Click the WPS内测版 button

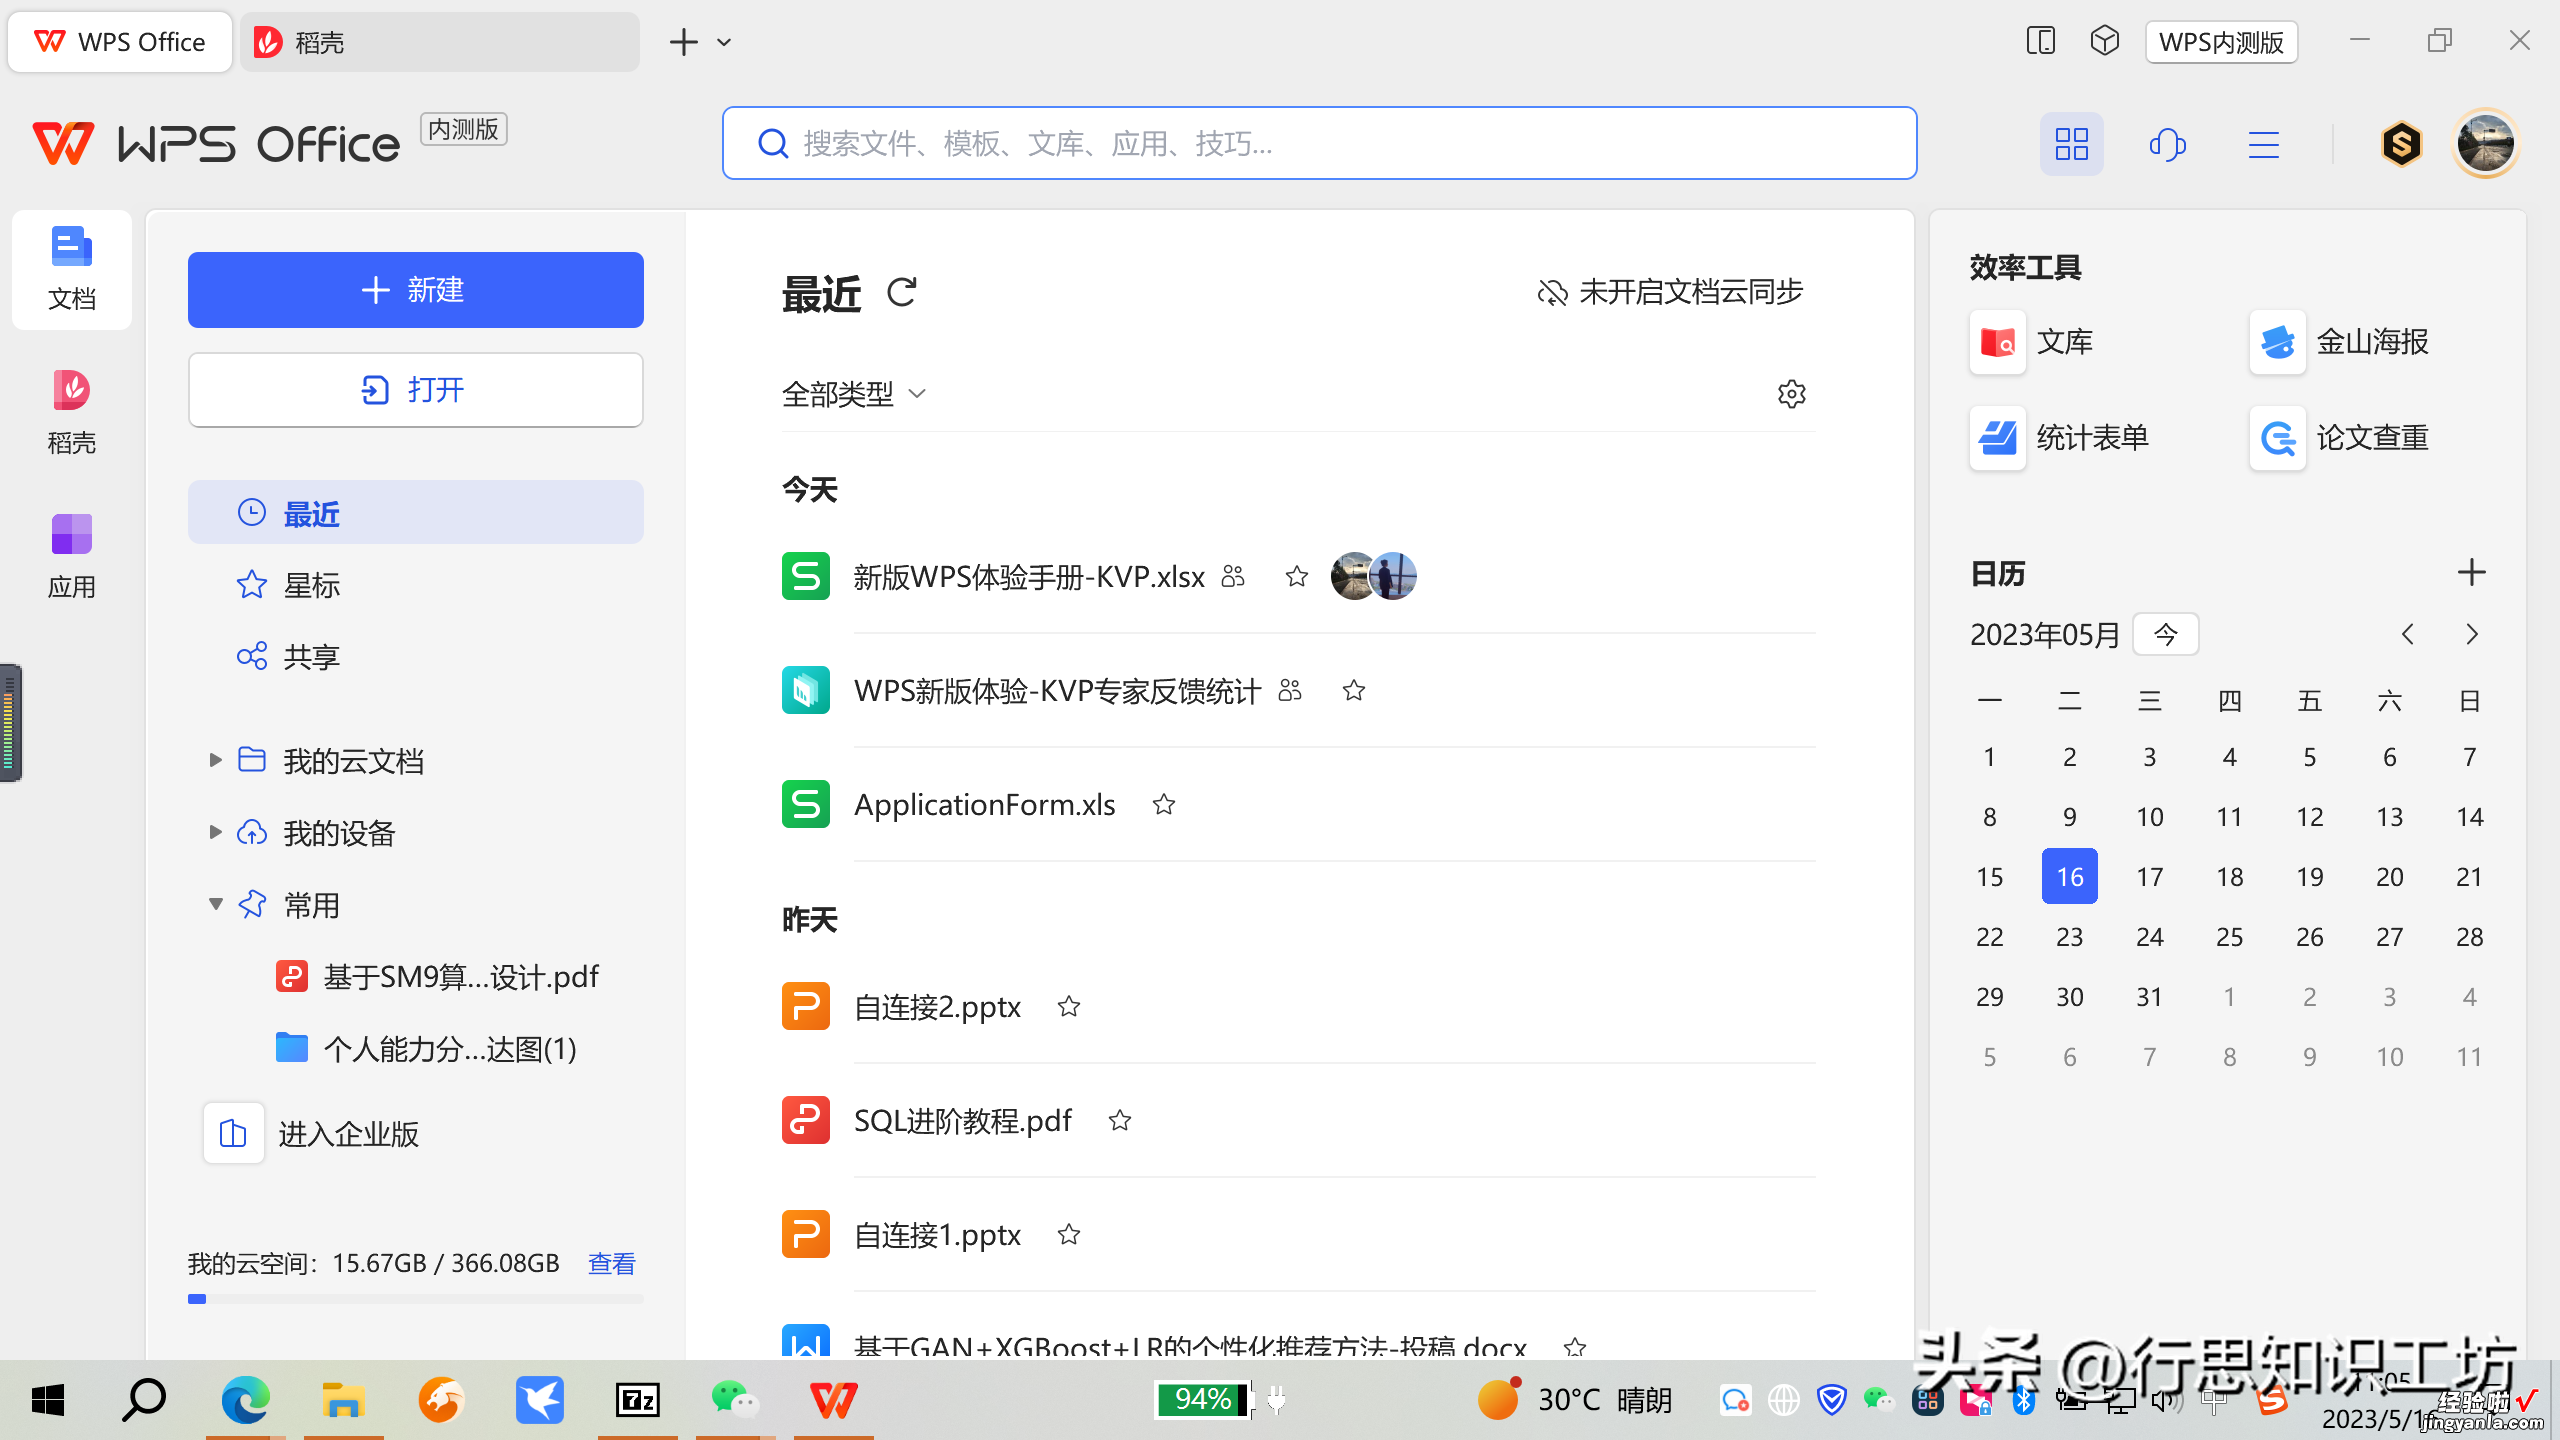coord(2221,42)
